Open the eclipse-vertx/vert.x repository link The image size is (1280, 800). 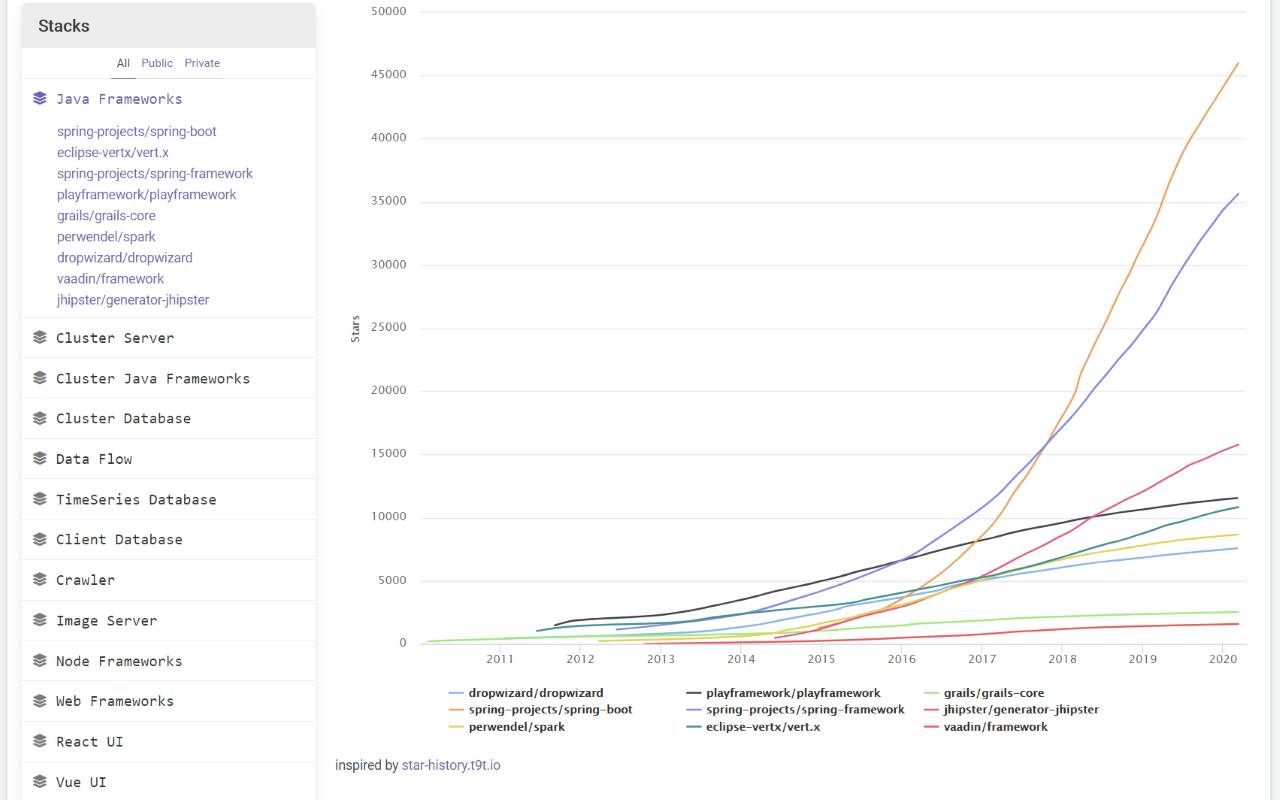[112, 152]
